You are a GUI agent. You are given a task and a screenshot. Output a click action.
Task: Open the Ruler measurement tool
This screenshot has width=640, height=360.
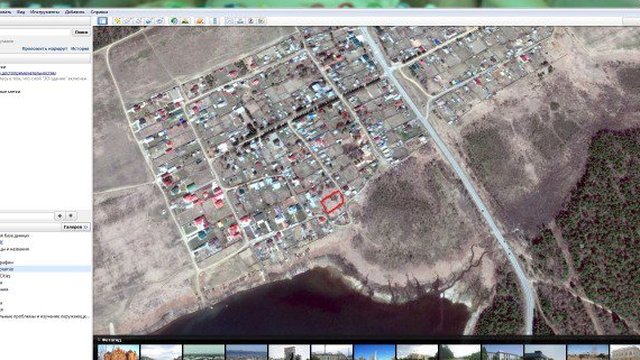coord(215,21)
